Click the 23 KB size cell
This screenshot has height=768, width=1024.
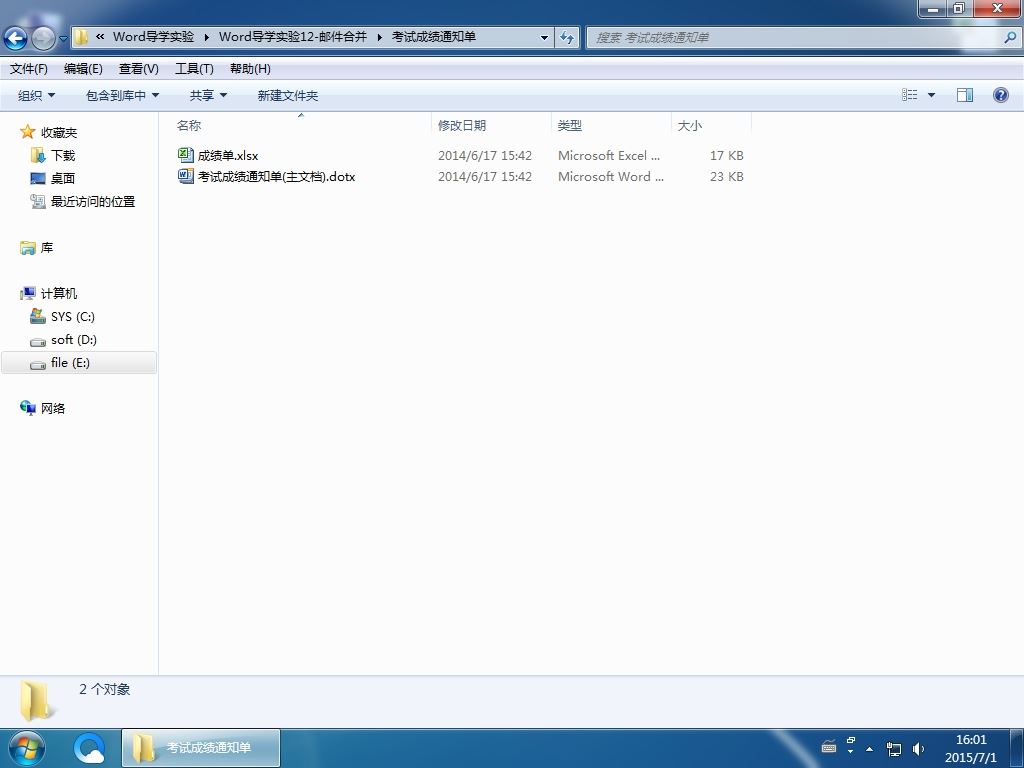point(726,176)
